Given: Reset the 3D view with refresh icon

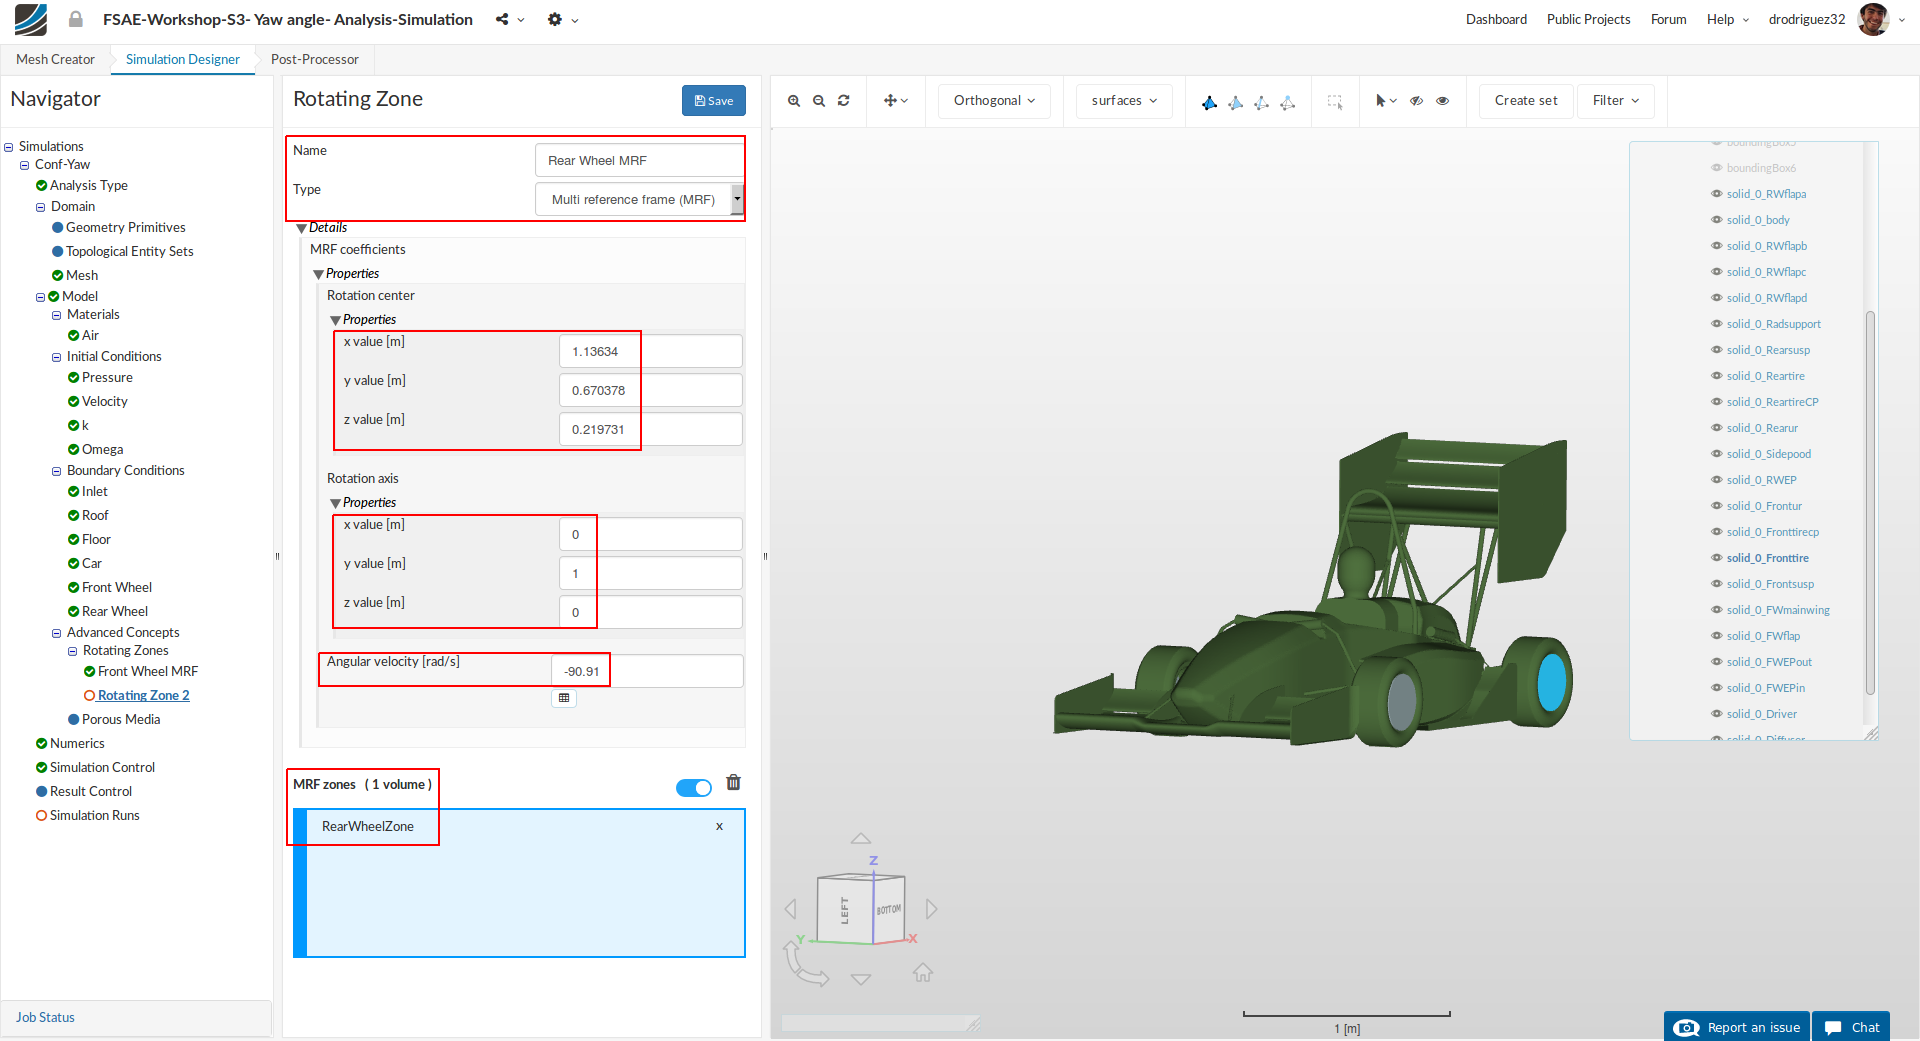Looking at the screenshot, I should pyautogui.click(x=844, y=101).
